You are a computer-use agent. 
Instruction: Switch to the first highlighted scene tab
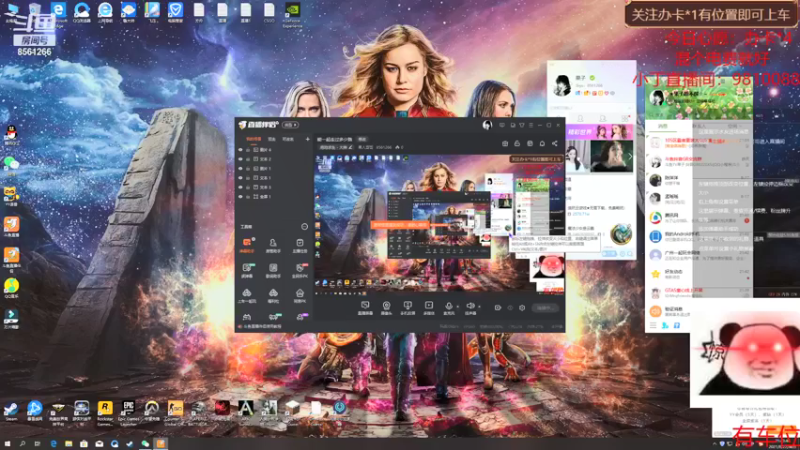point(253,139)
